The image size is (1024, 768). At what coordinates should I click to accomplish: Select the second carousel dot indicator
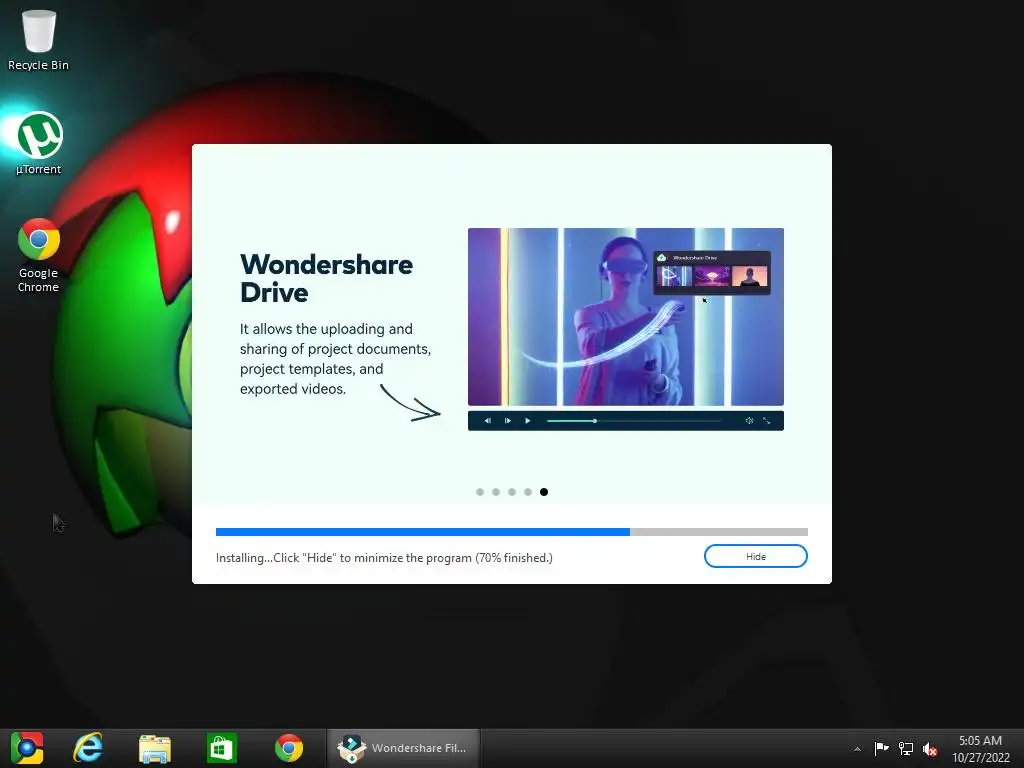click(496, 492)
